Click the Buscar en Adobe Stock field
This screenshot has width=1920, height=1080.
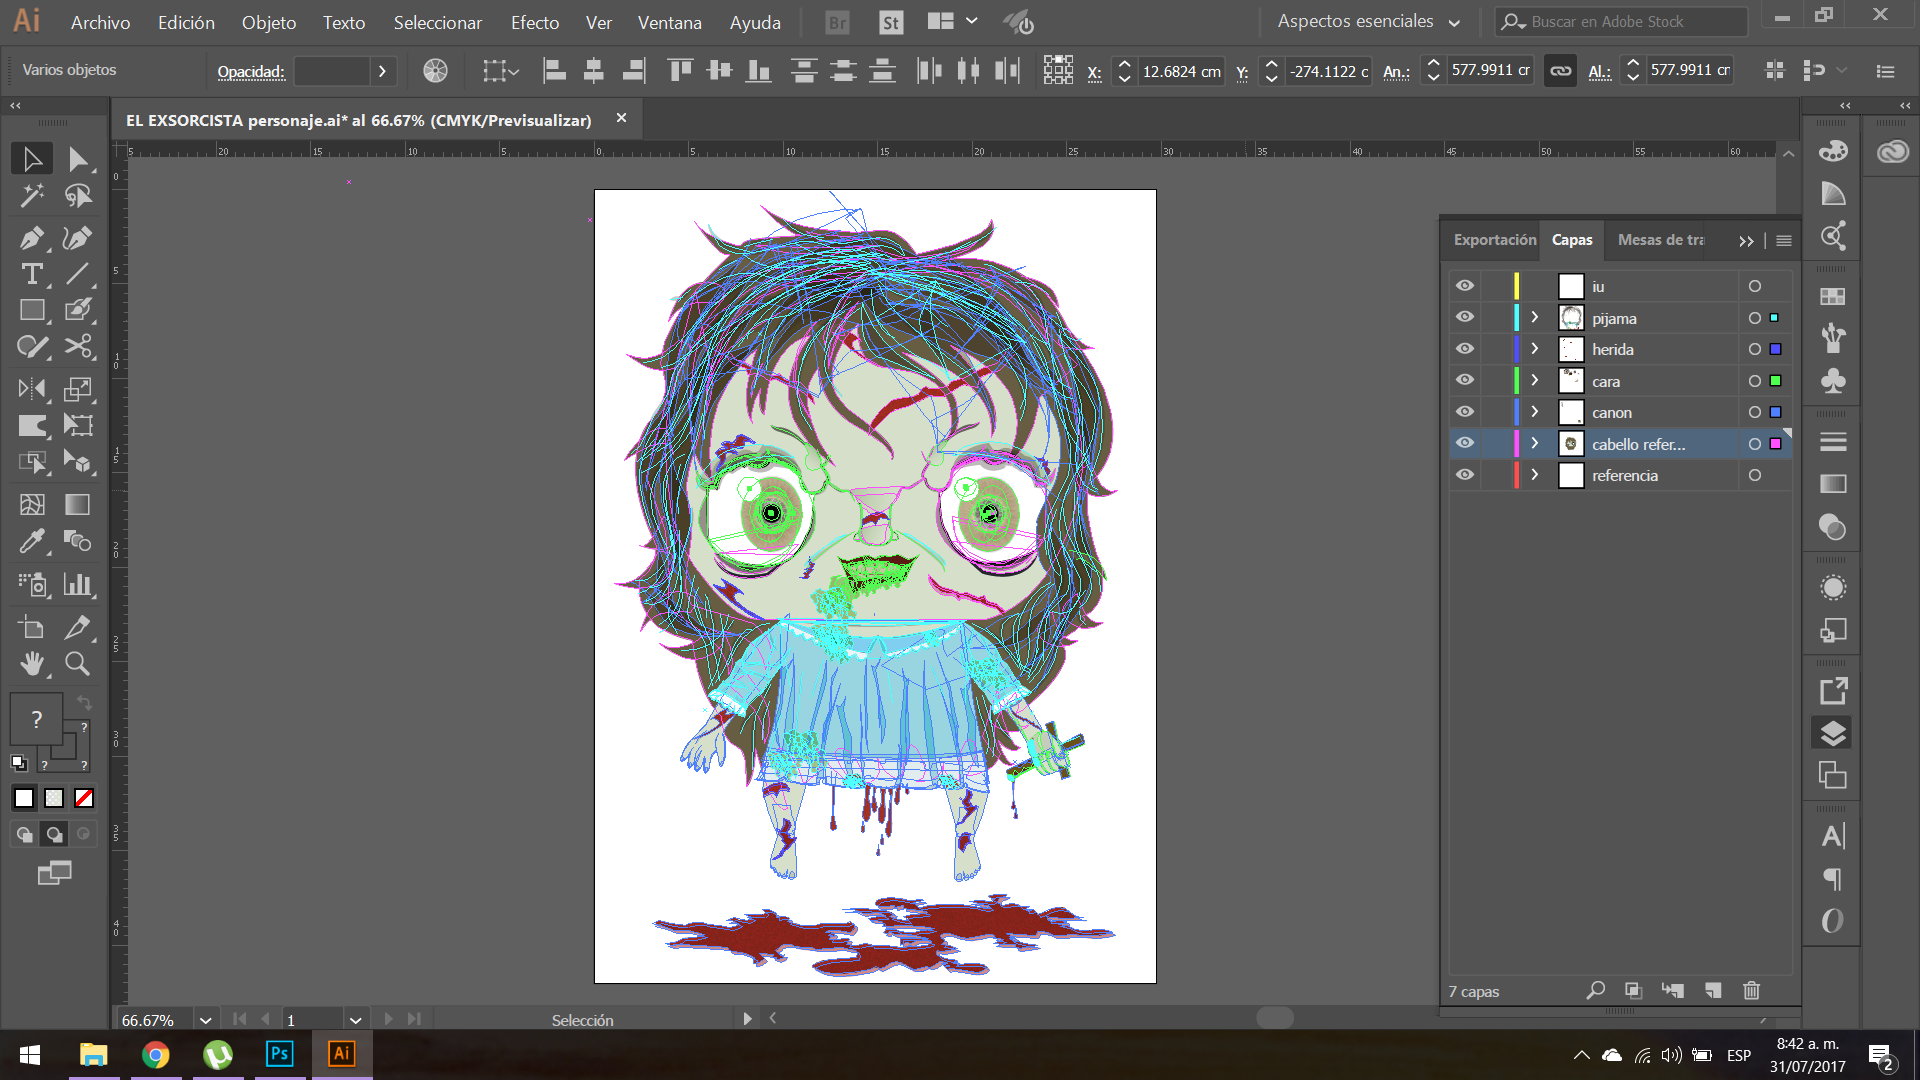(1622, 21)
